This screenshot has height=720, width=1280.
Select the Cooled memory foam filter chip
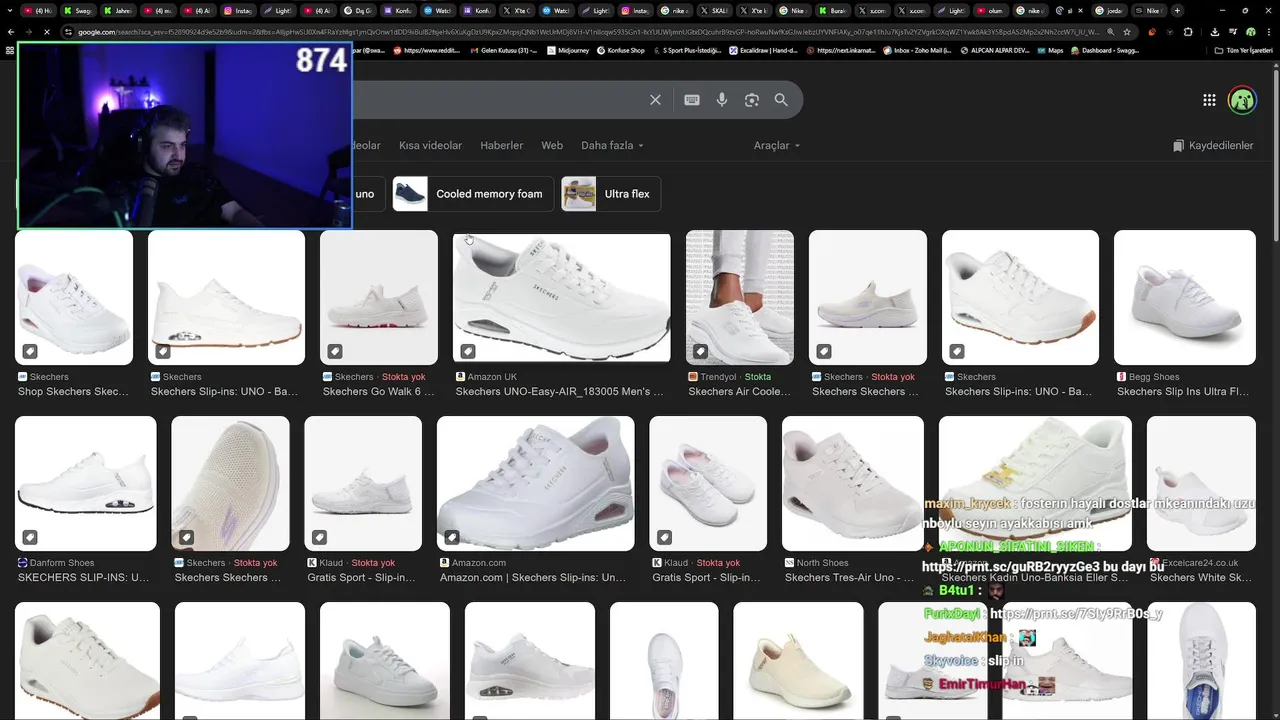(471, 194)
